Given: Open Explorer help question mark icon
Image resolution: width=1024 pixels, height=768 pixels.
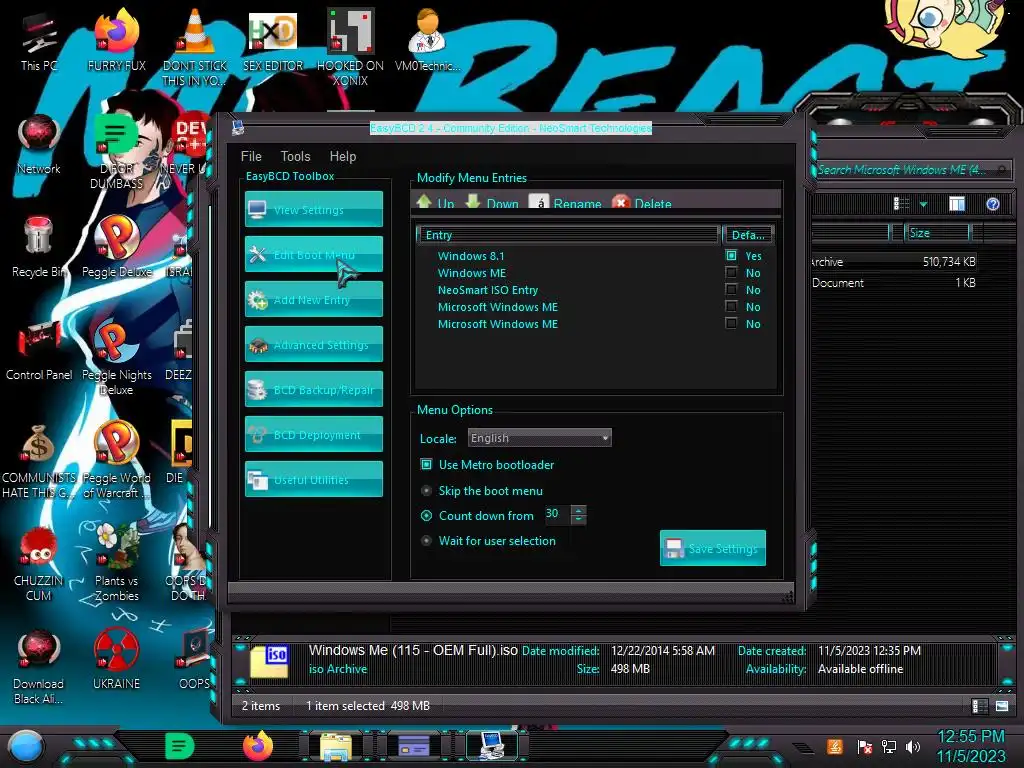Looking at the screenshot, I should click(x=993, y=204).
